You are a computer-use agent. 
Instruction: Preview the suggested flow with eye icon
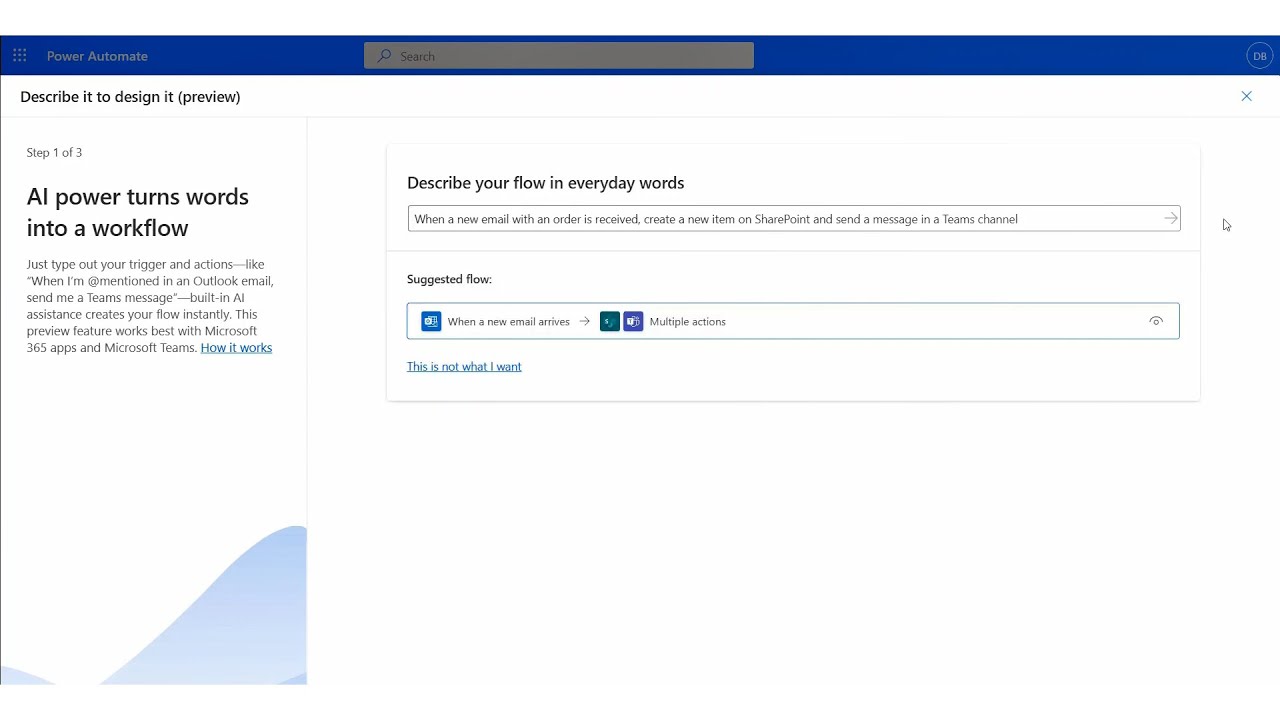(1156, 321)
